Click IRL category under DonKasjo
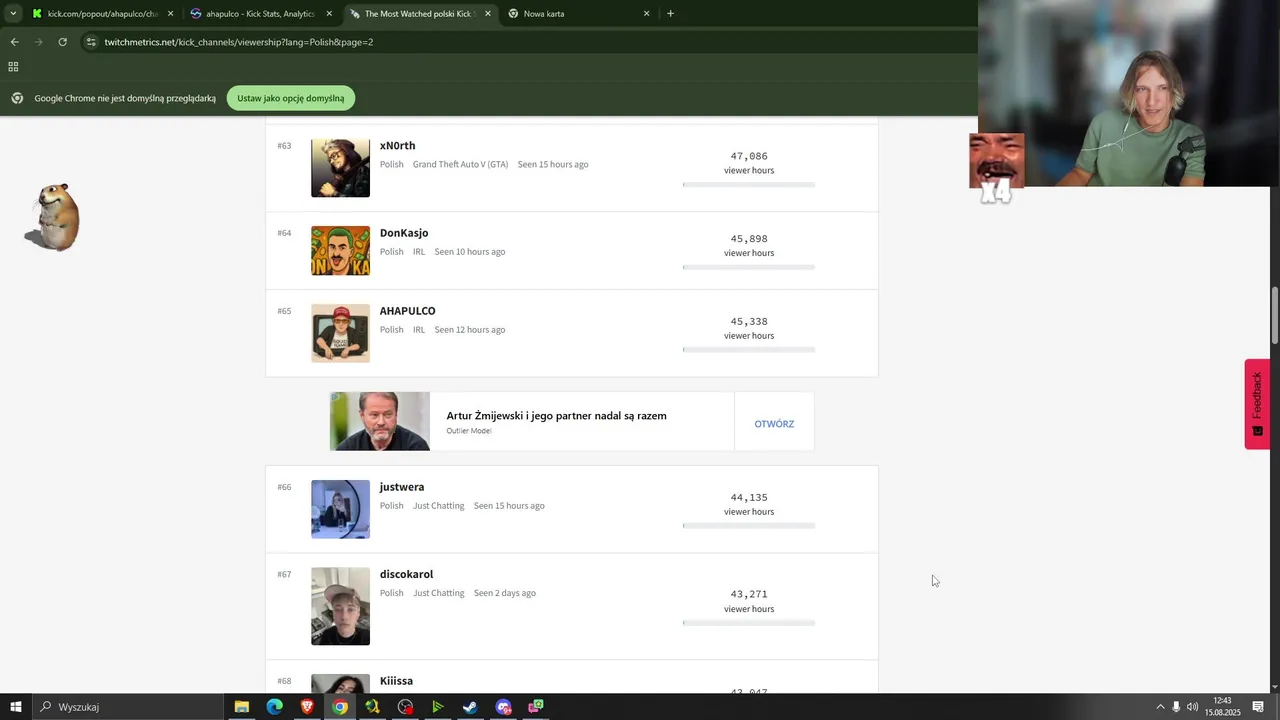Viewport: 1280px width, 720px height. coord(419,252)
